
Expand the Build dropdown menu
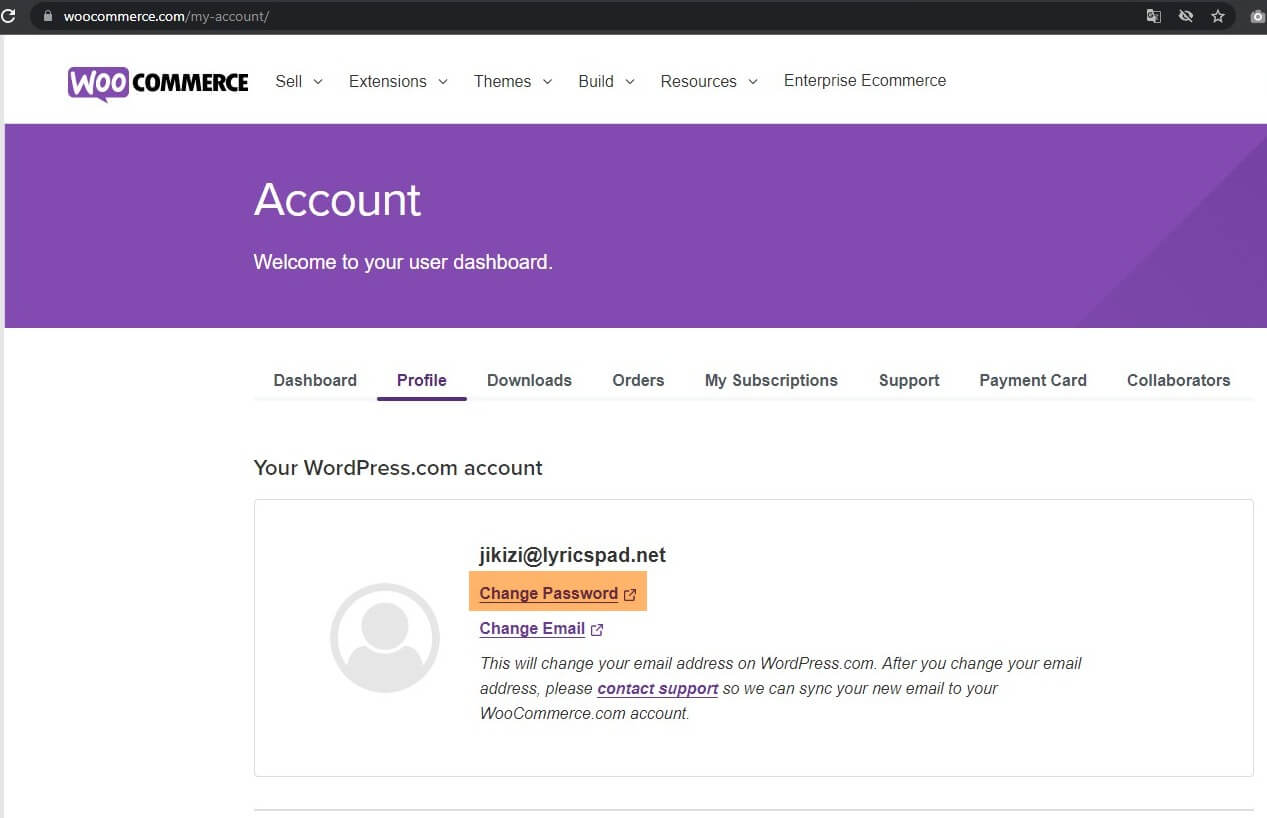pyautogui.click(x=606, y=81)
